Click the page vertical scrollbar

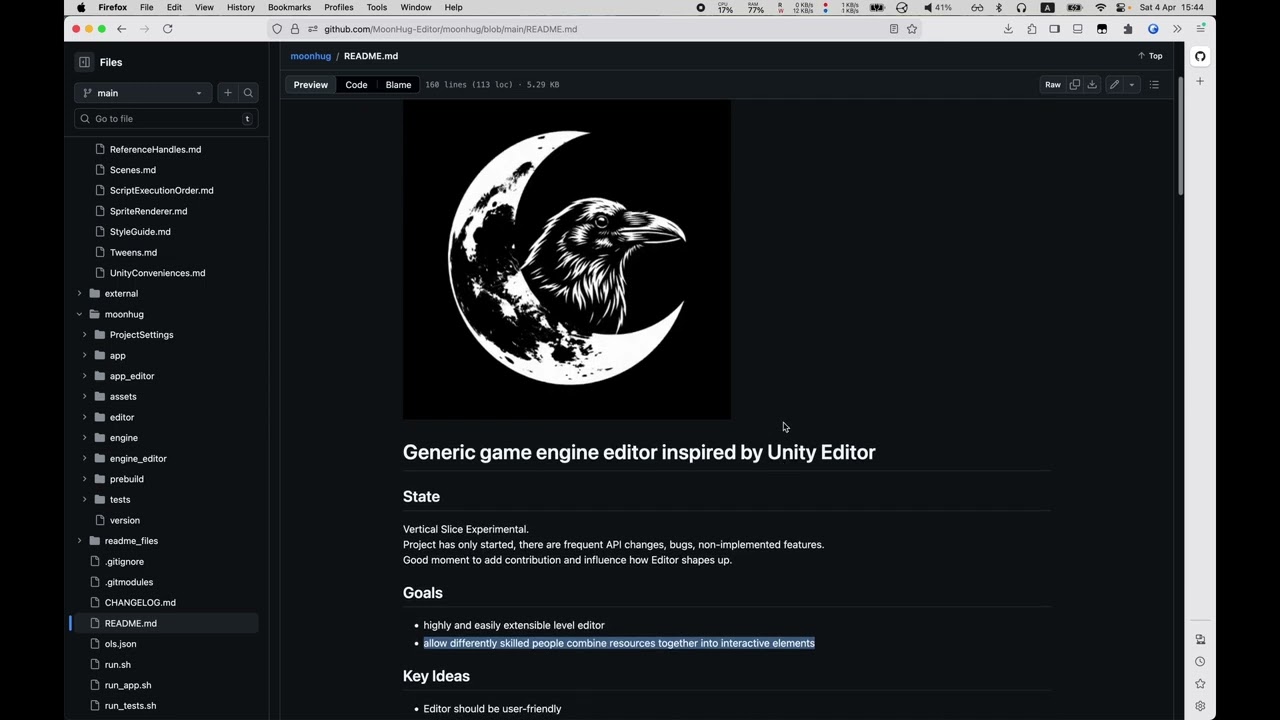(x=1180, y=135)
